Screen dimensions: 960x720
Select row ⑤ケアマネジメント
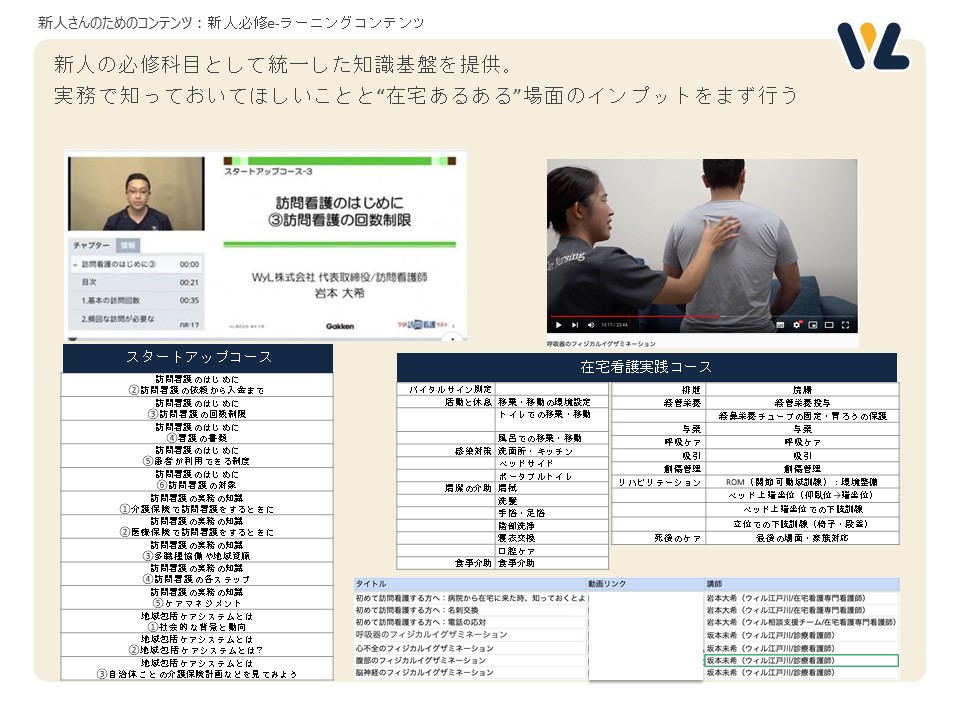click(x=197, y=598)
